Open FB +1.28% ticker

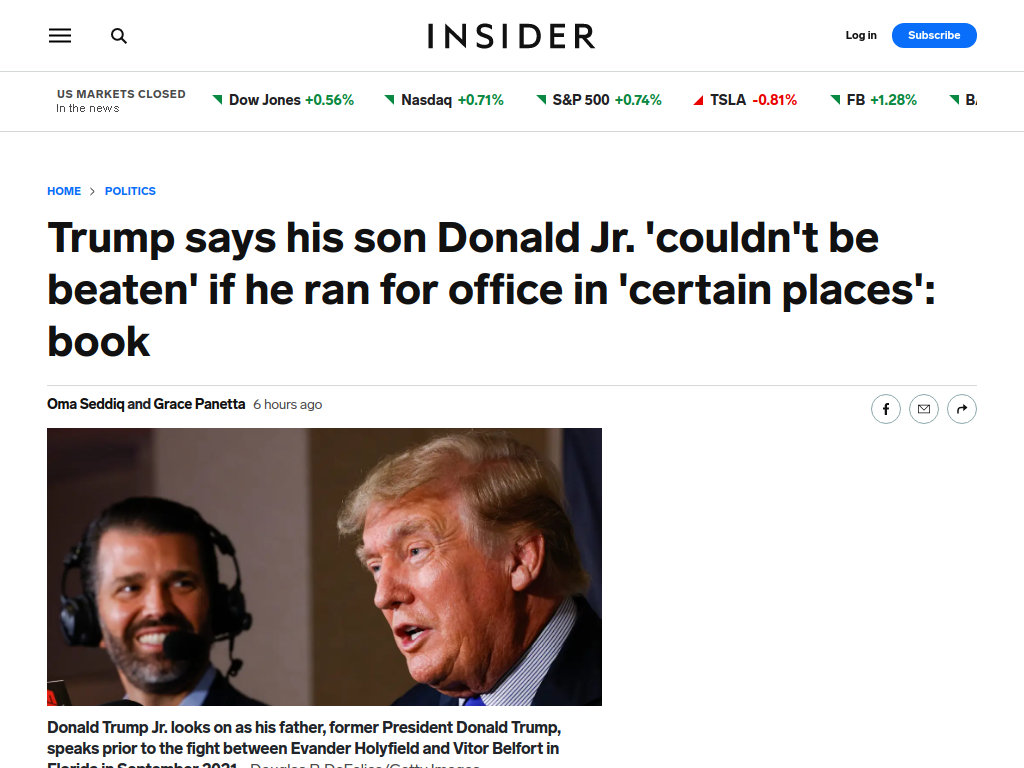click(873, 100)
